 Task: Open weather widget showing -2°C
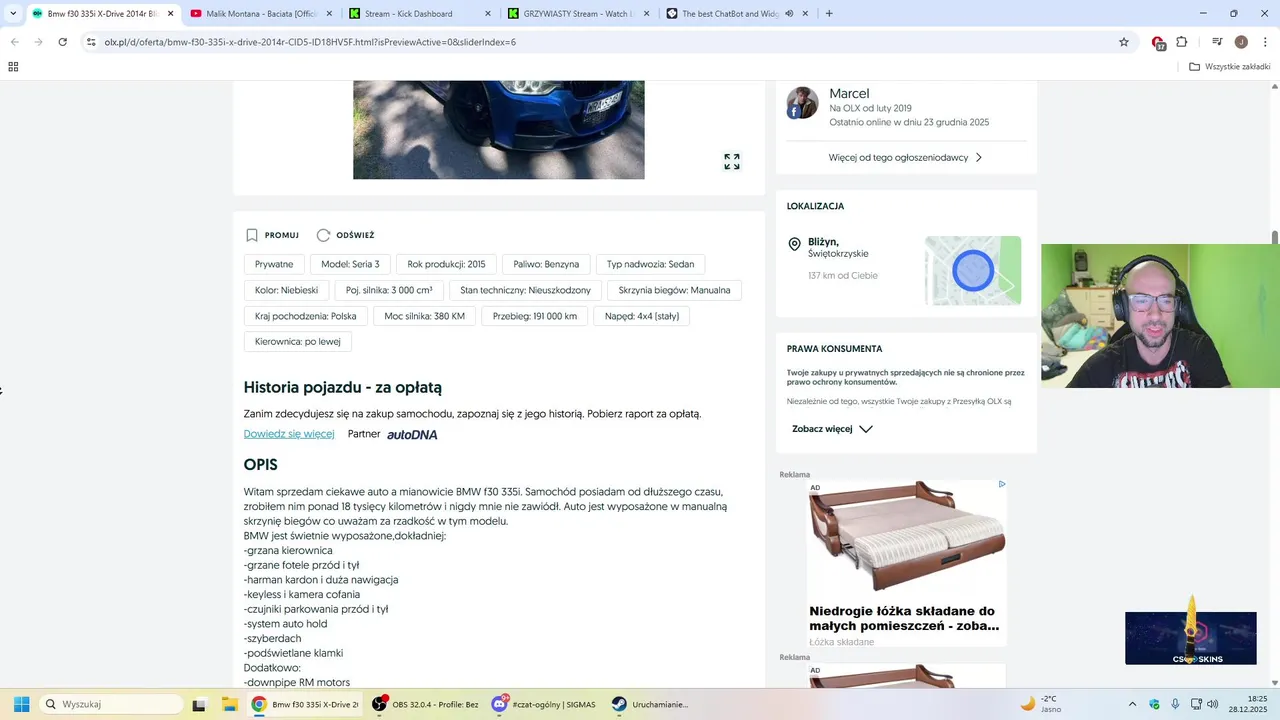click(x=1040, y=704)
